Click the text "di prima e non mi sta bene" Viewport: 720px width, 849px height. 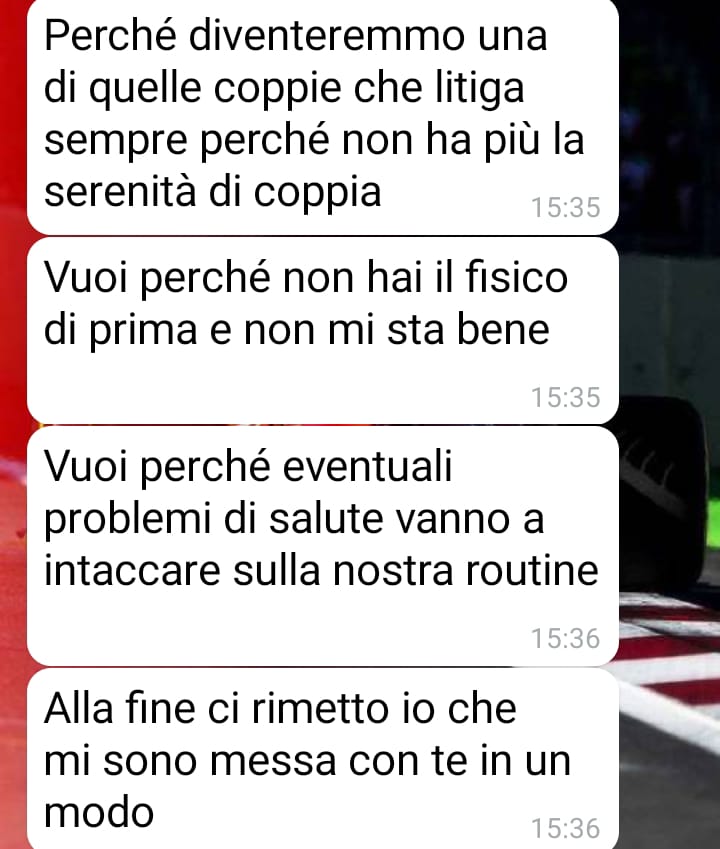point(297,330)
